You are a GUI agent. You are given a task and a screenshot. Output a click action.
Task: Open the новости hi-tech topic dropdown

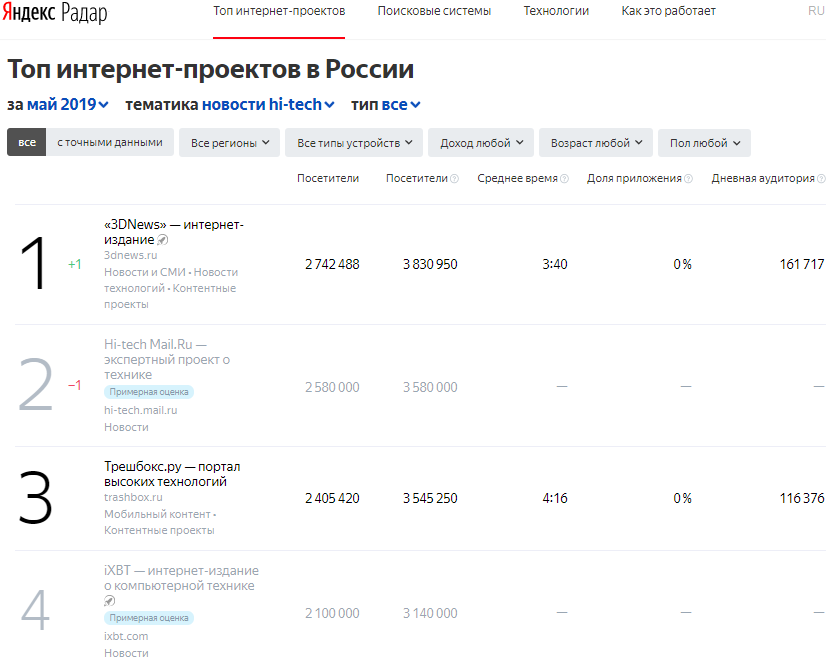click(x=268, y=104)
